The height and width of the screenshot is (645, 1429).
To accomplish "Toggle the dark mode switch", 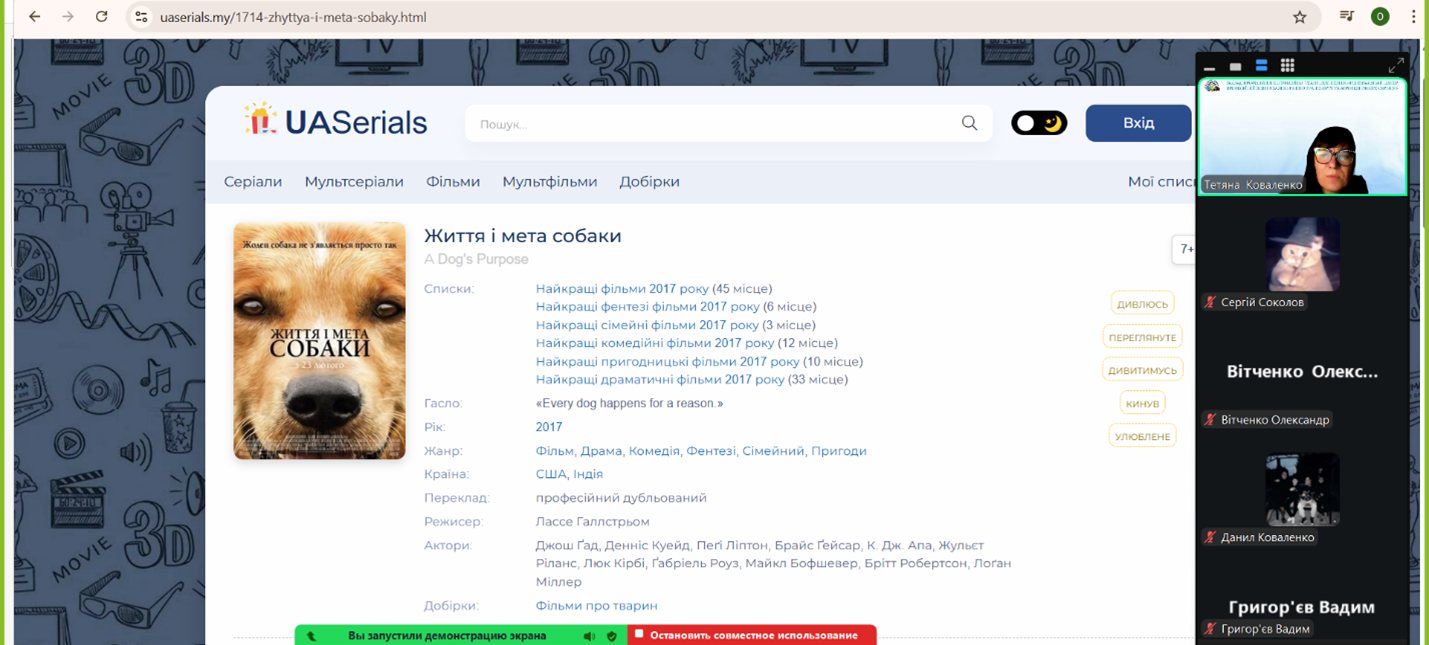I will (1039, 123).
